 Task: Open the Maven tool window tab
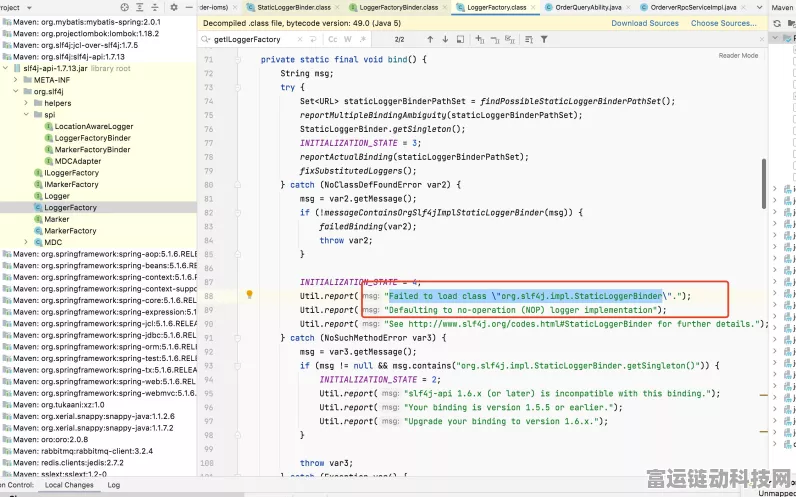pyautogui.click(x=784, y=8)
